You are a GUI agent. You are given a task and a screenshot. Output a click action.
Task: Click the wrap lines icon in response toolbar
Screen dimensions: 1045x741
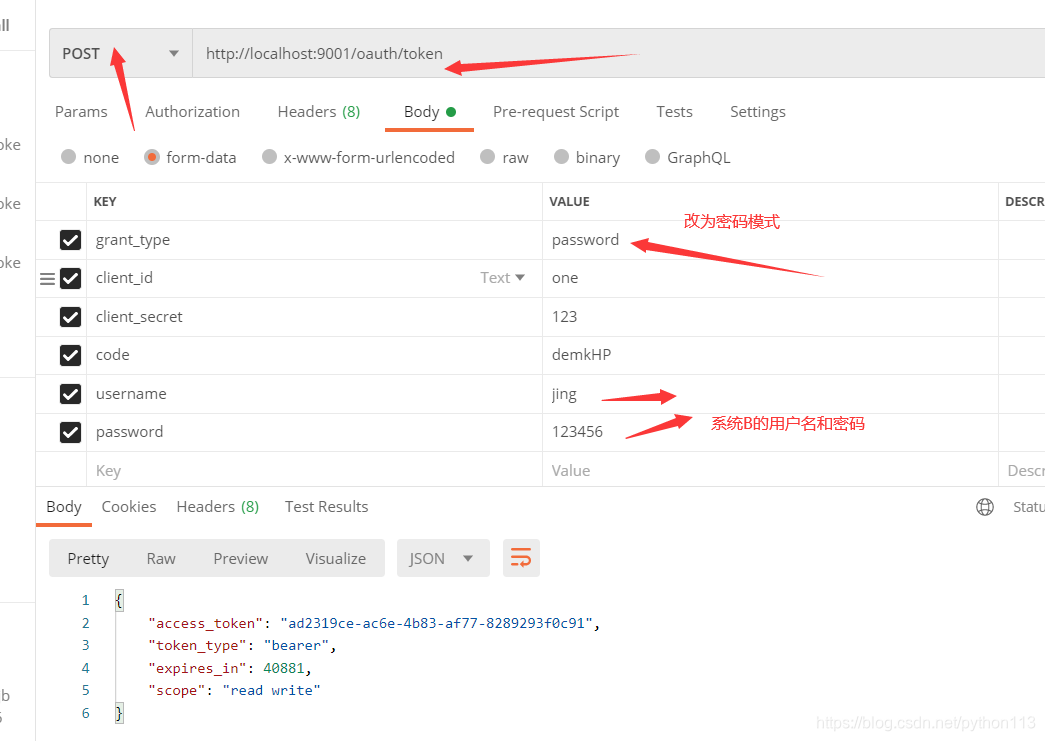coord(521,558)
